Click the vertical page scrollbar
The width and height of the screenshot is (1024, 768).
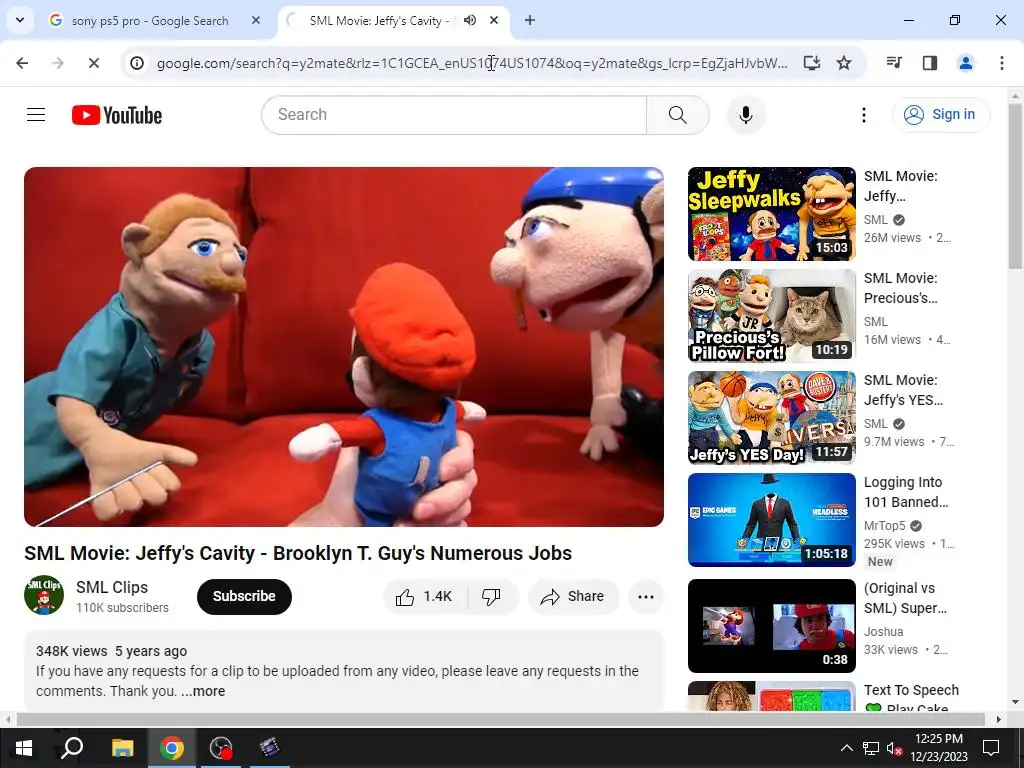[1015, 186]
